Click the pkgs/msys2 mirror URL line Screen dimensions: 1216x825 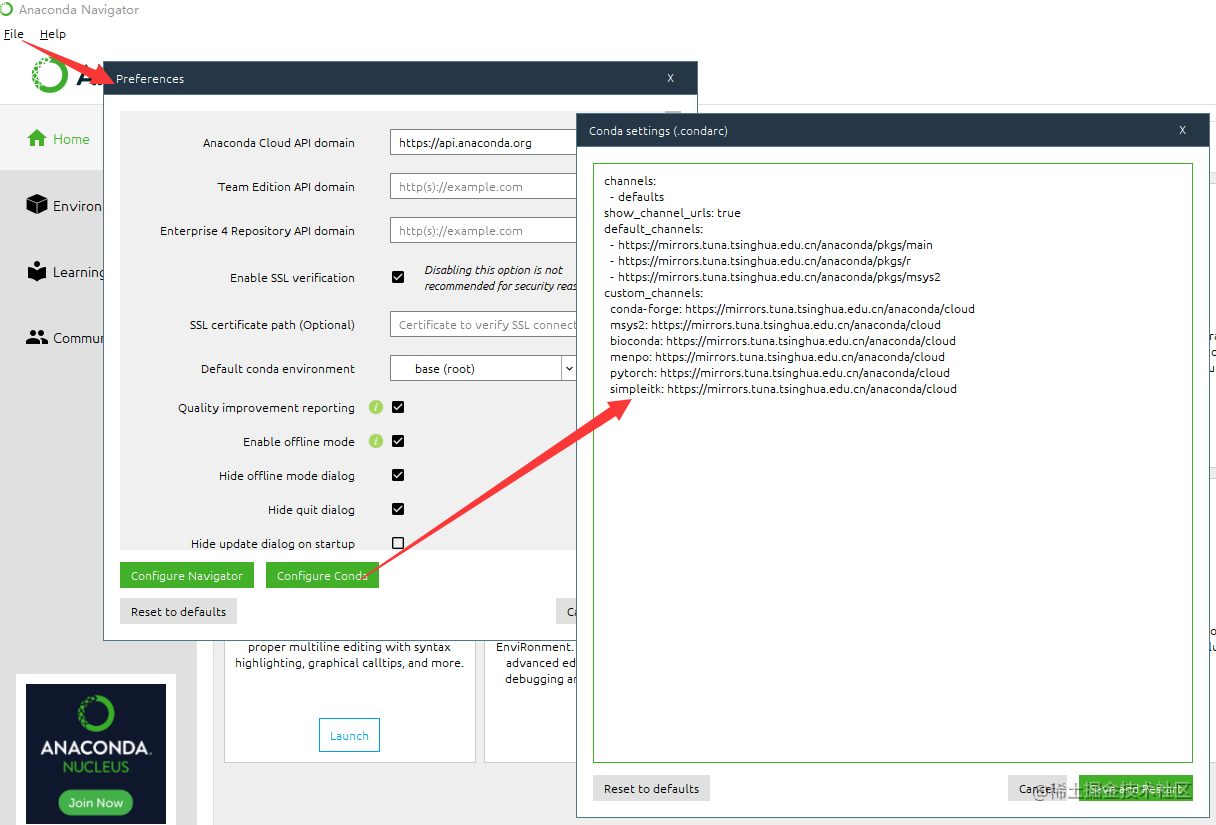point(775,277)
